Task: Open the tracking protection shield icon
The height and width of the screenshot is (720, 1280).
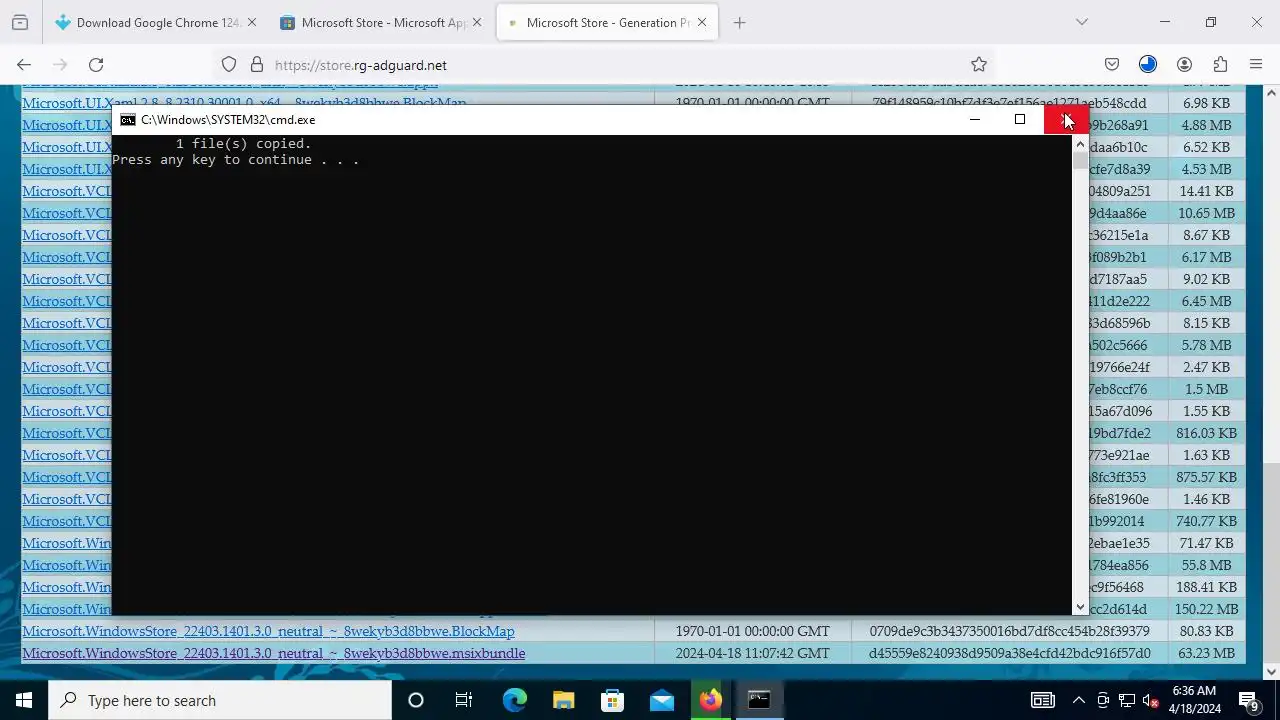Action: point(229,65)
